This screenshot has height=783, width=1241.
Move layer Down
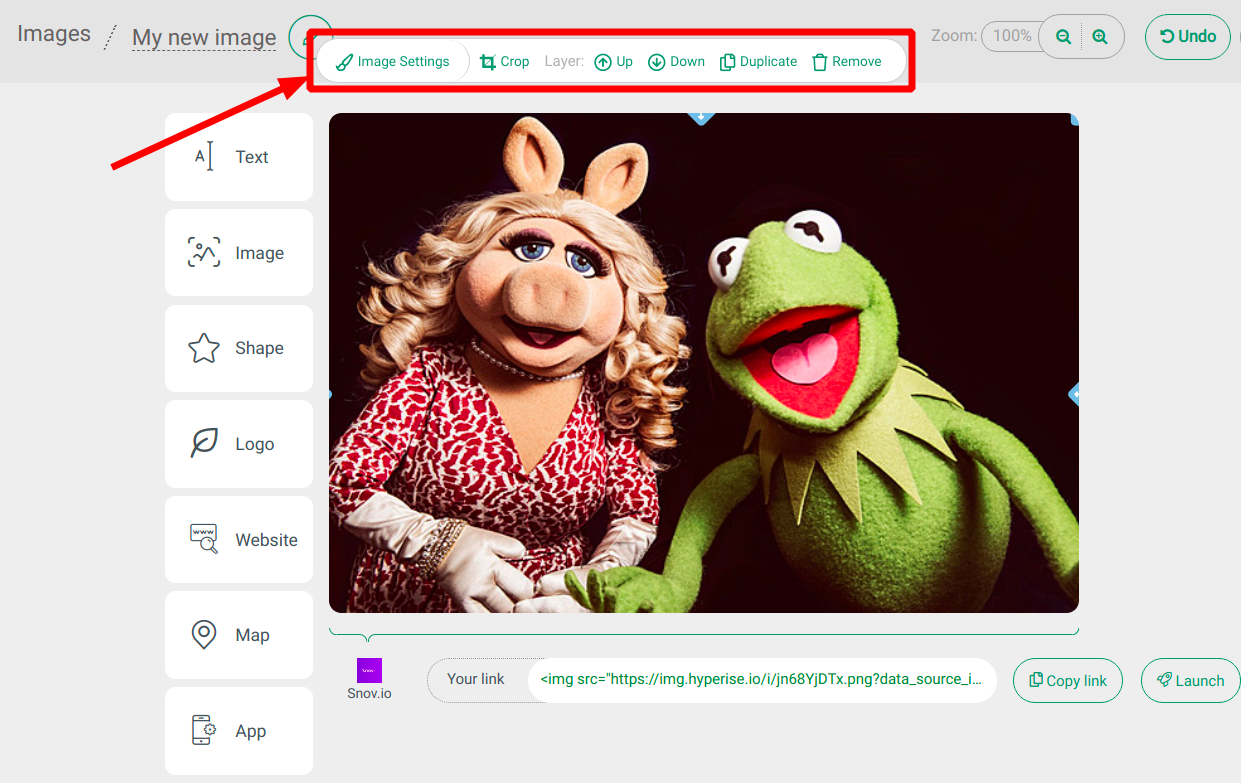pyautogui.click(x=677, y=62)
